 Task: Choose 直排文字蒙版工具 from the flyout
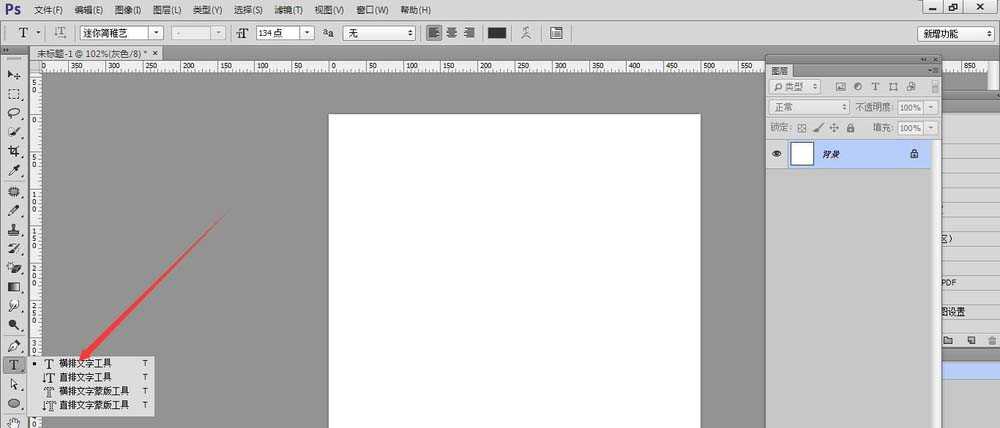[x=93, y=405]
